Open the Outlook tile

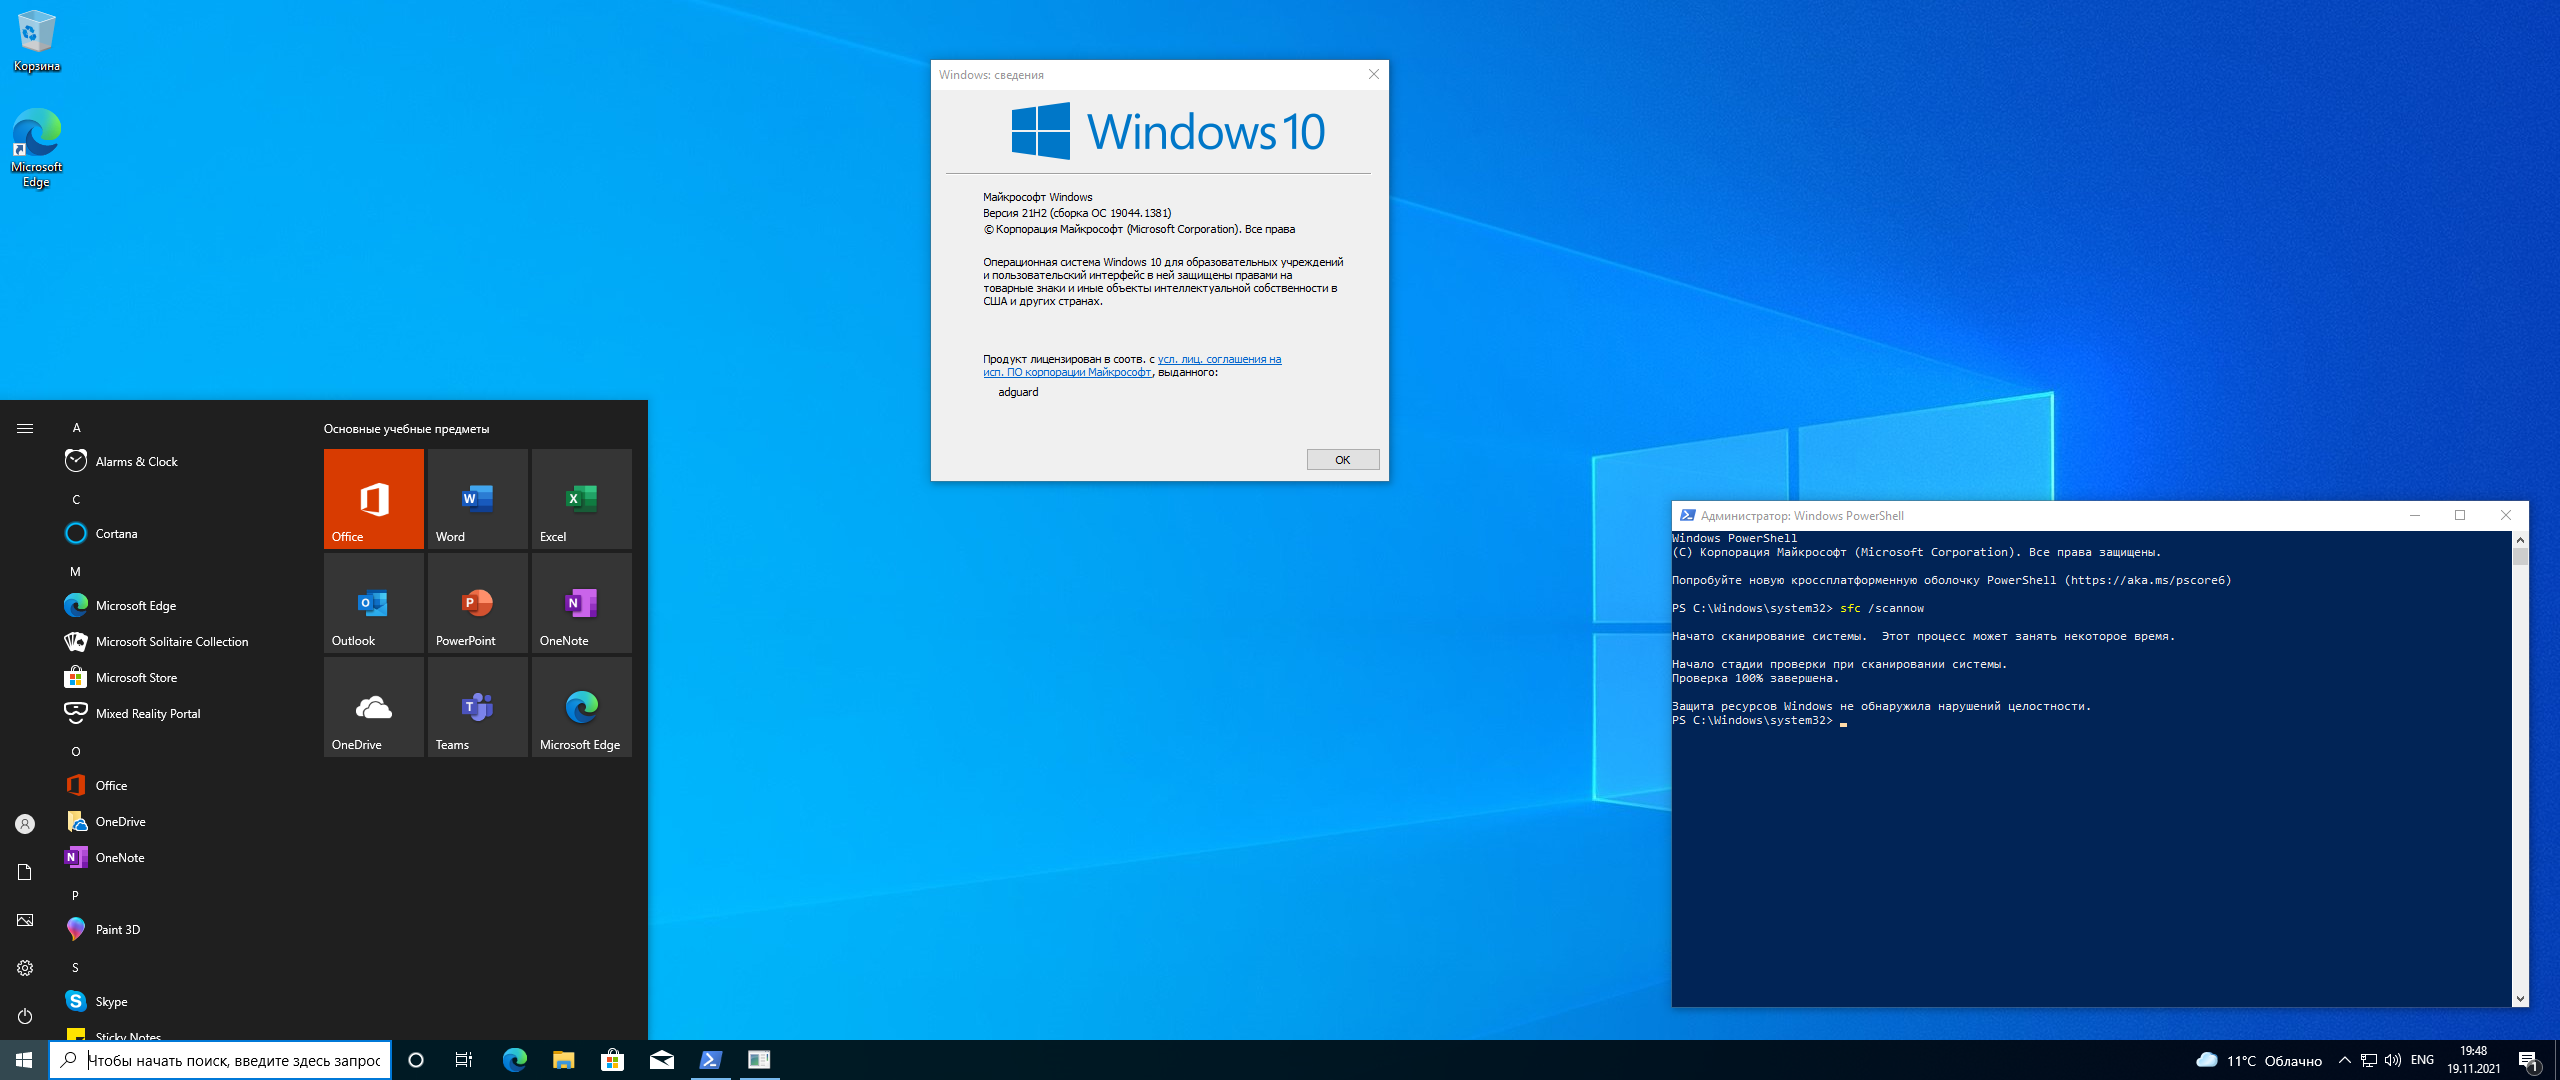(x=374, y=602)
